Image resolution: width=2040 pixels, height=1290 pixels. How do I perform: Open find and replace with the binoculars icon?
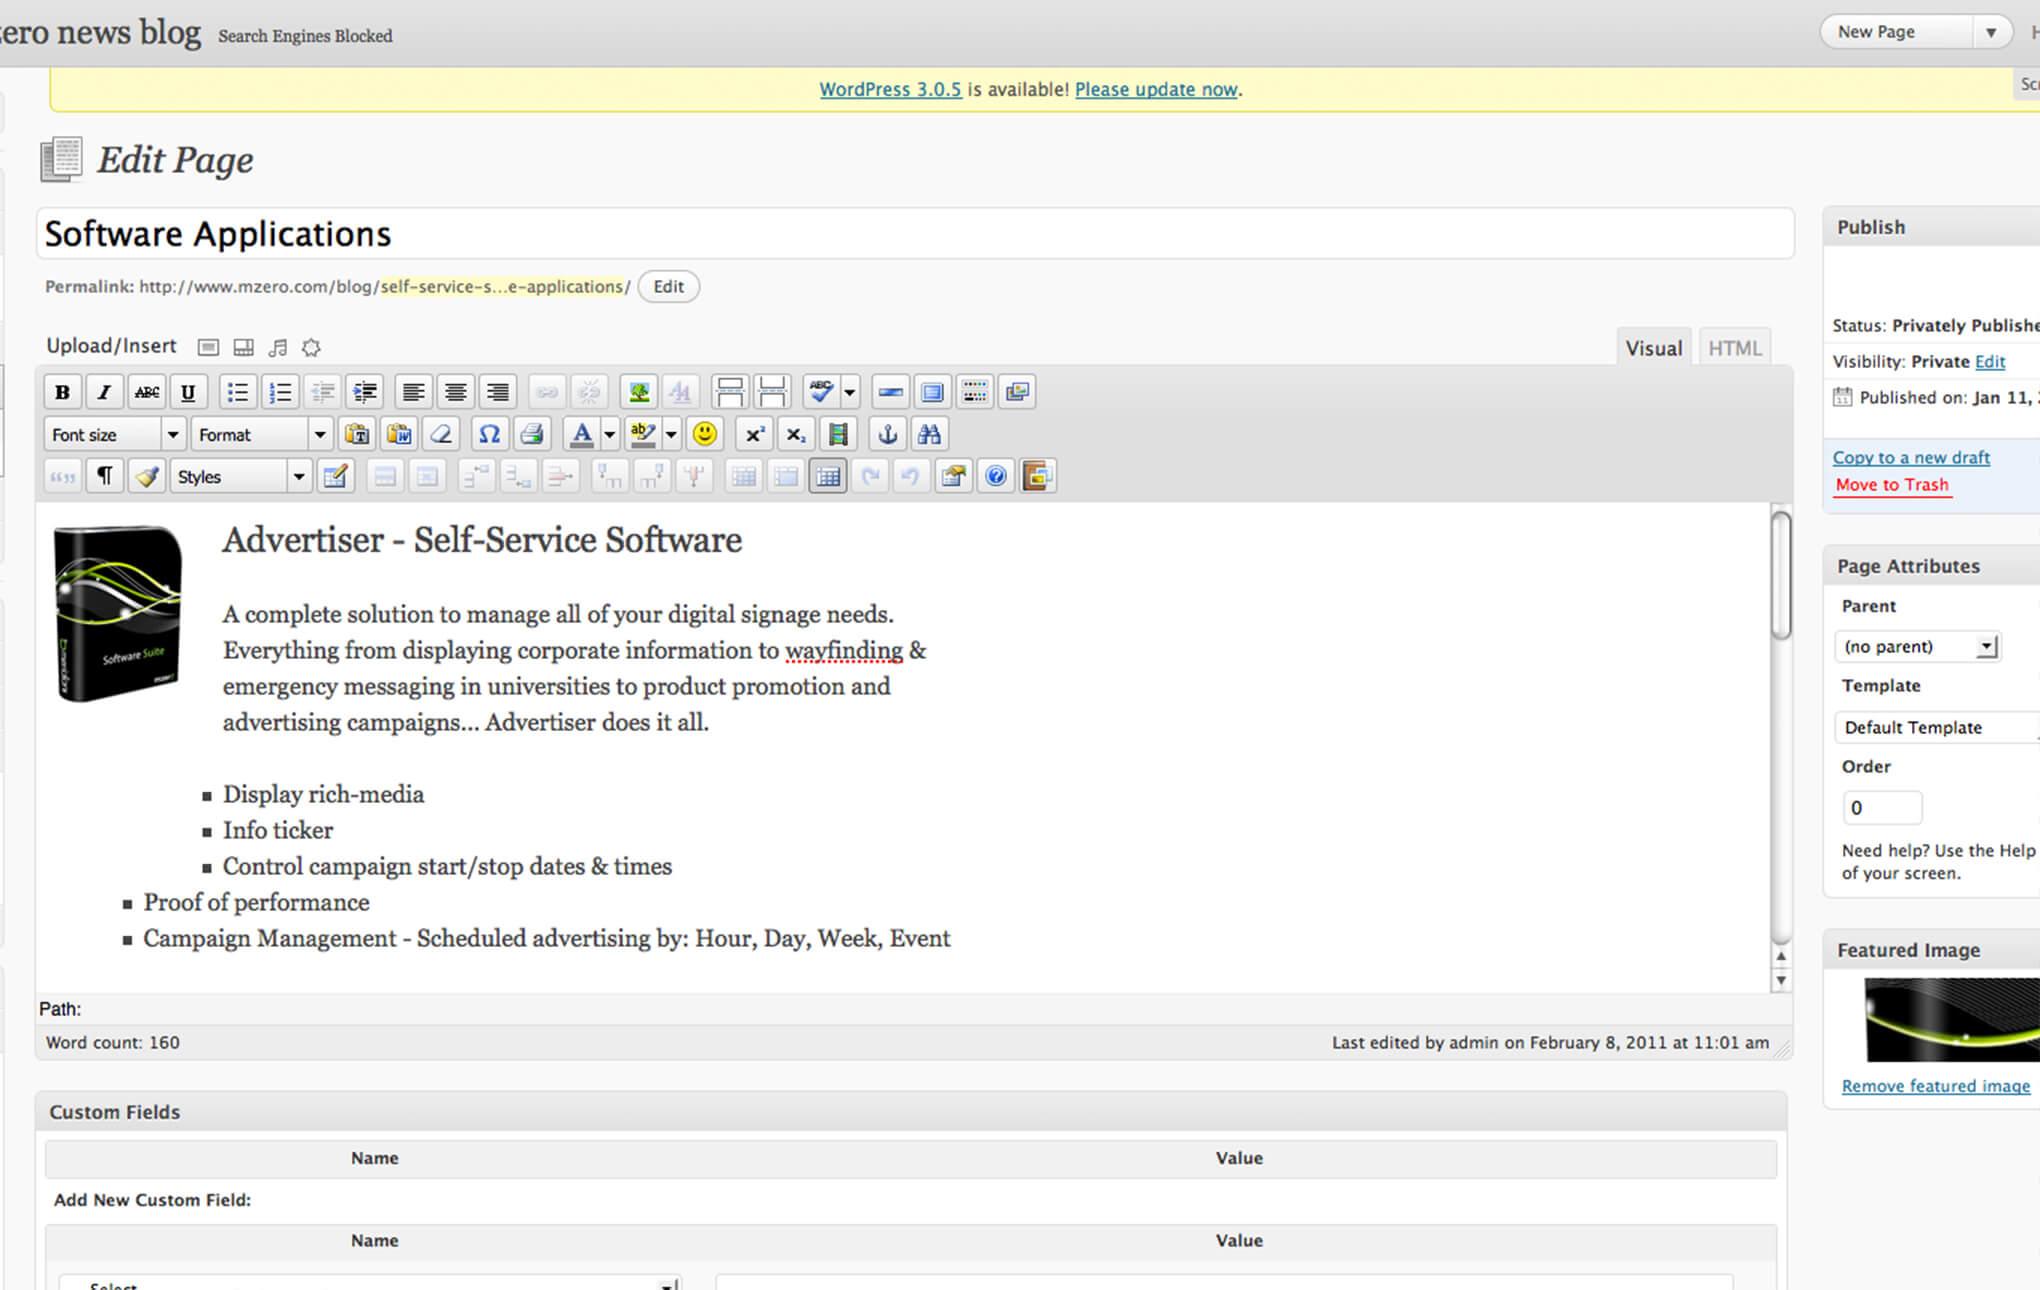pyautogui.click(x=929, y=433)
